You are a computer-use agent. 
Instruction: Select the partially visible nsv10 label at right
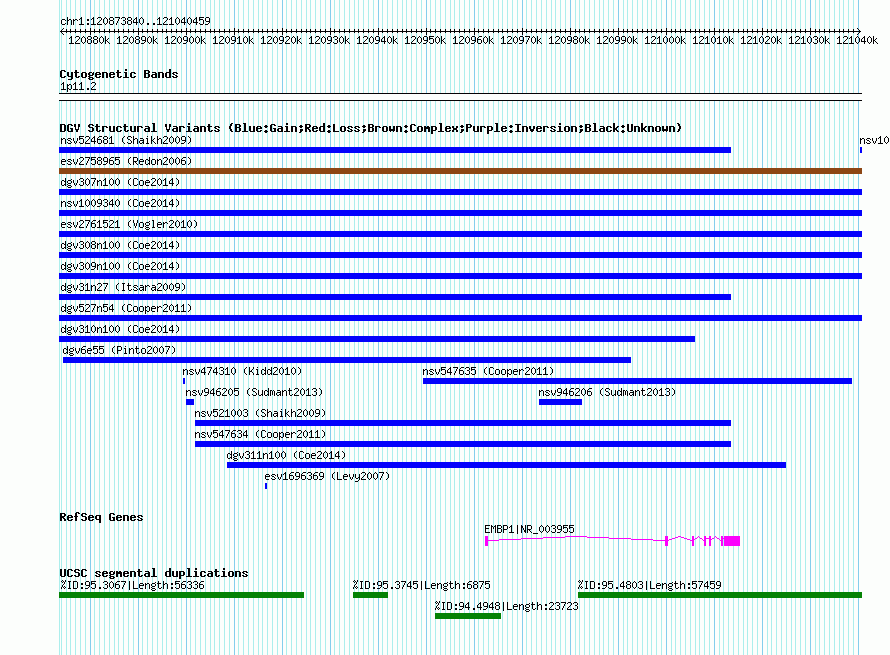(874, 140)
